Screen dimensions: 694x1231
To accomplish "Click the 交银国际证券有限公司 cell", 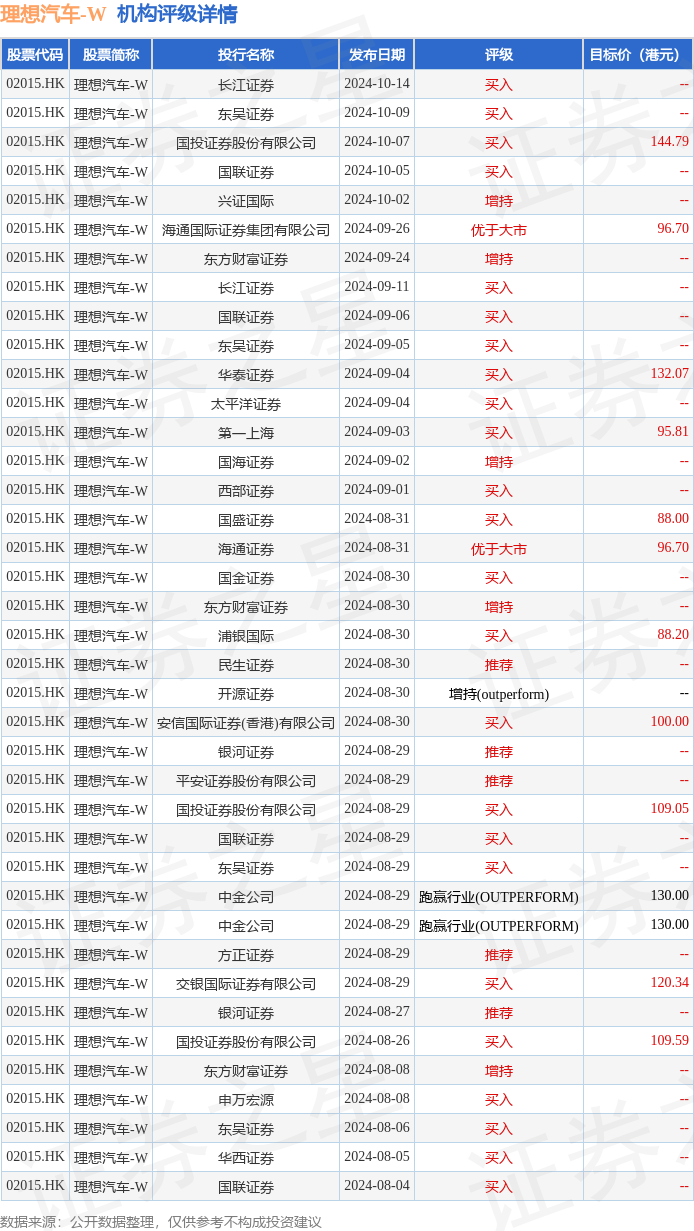I will pyautogui.click(x=246, y=983).
